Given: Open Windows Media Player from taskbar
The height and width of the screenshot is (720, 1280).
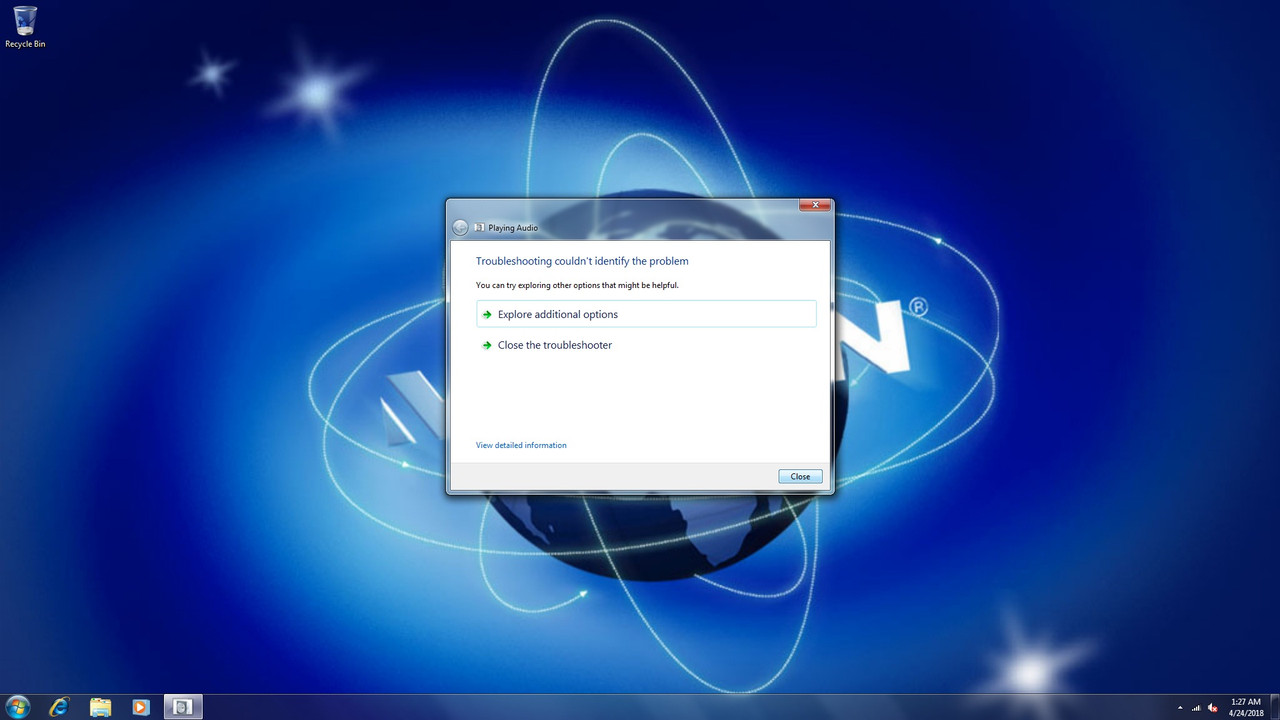Looking at the screenshot, I should pyautogui.click(x=141, y=707).
